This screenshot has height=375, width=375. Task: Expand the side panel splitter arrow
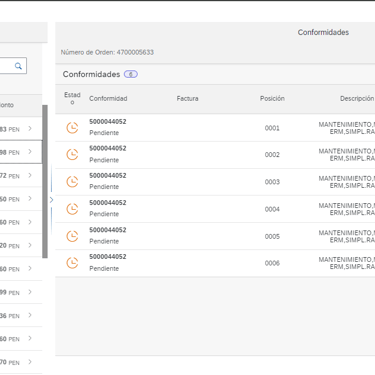[x=51, y=200]
